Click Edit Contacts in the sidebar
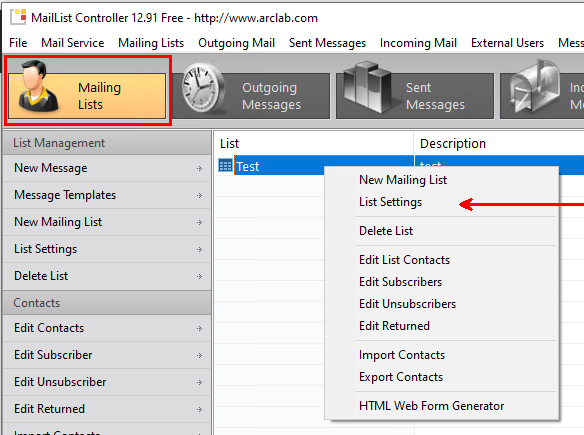The image size is (584, 435). coord(107,328)
